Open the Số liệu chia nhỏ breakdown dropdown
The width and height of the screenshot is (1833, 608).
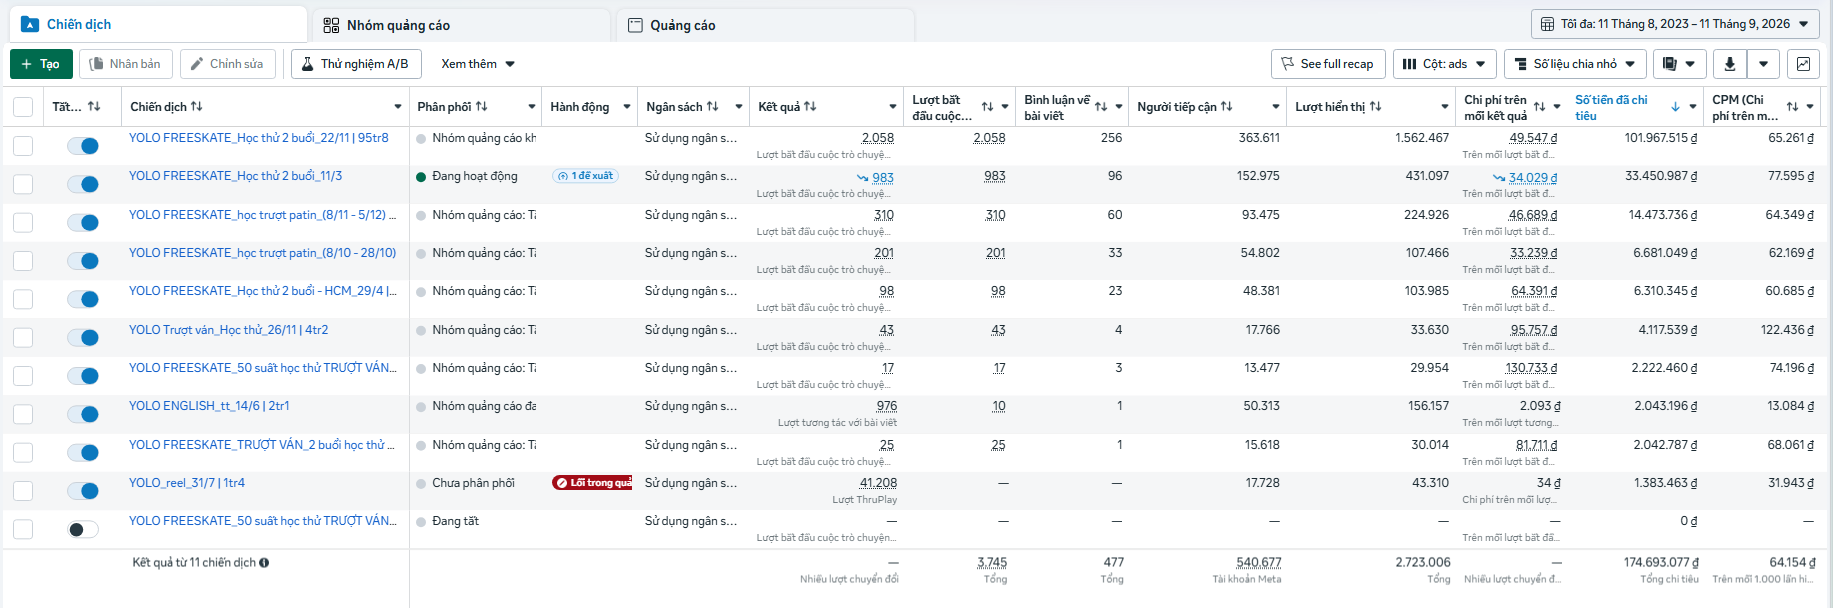[x=1575, y=64]
